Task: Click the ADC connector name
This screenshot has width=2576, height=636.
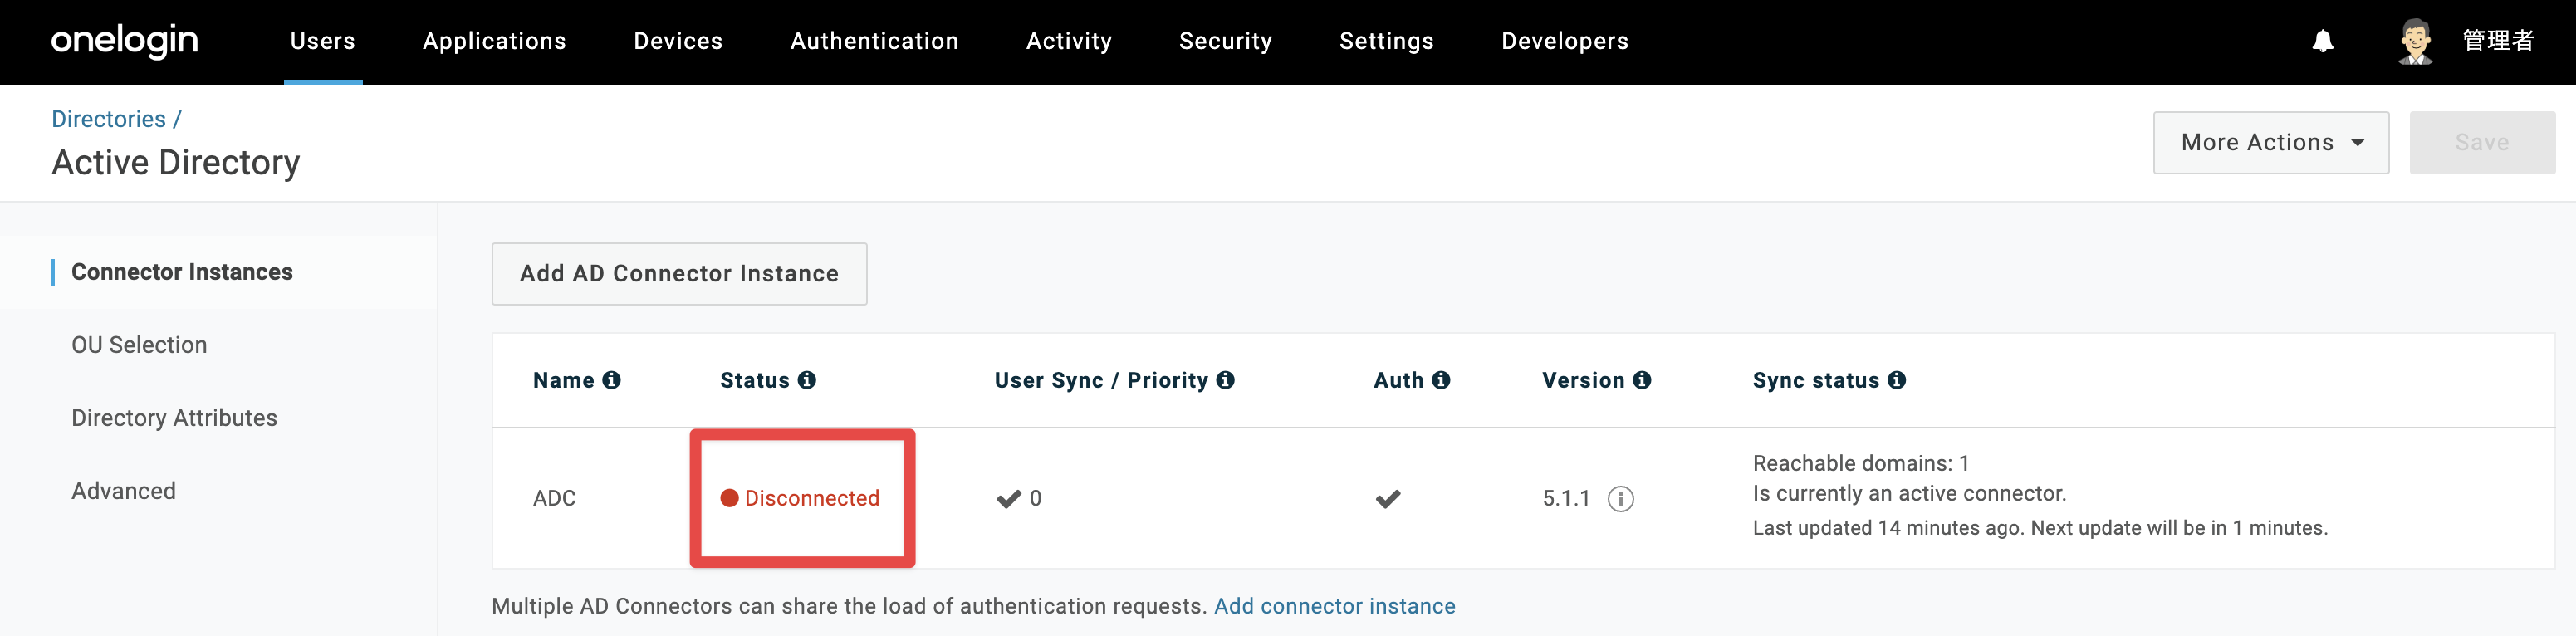Action: [x=554, y=498]
